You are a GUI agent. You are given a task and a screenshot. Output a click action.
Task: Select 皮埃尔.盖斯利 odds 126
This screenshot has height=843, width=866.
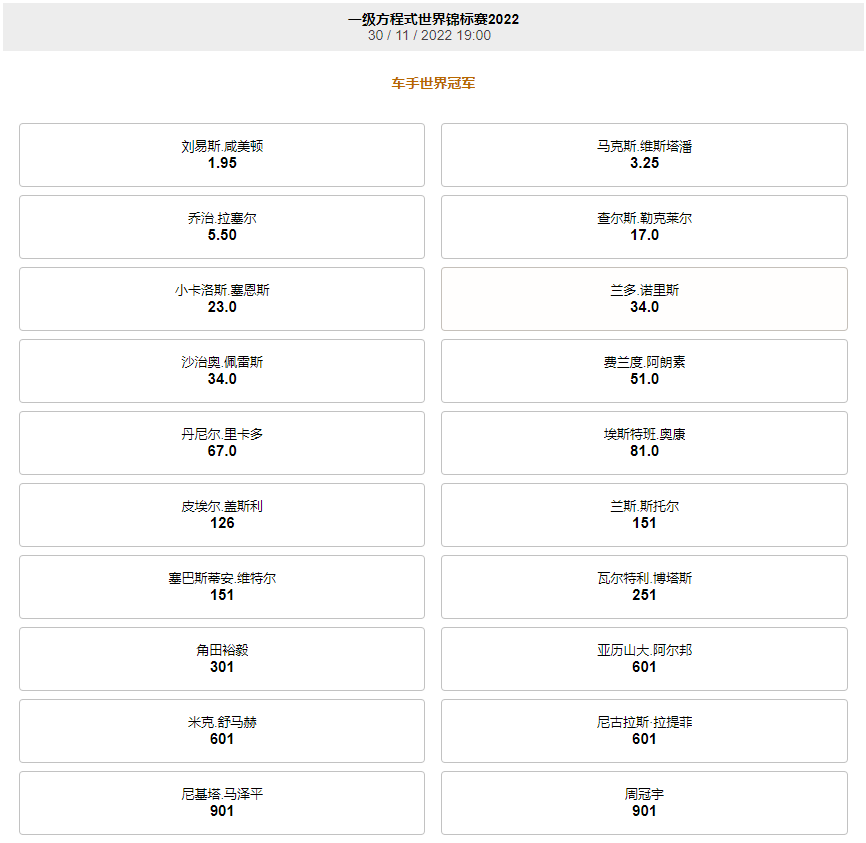pyautogui.click(x=222, y=515)
